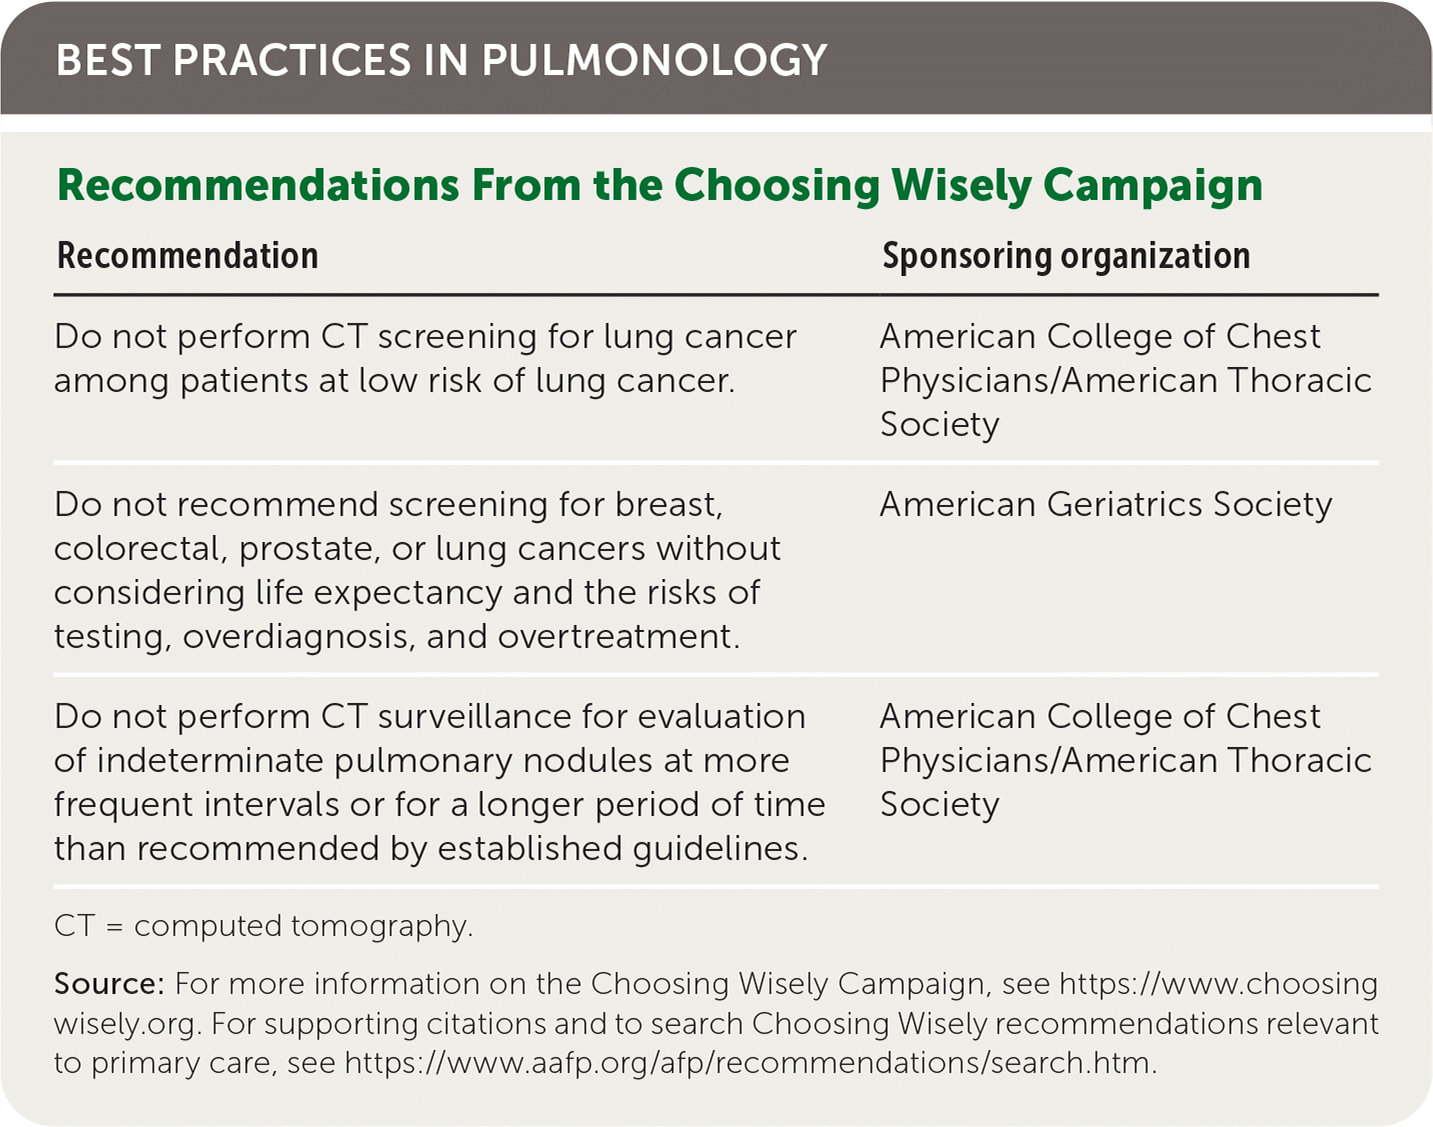
Task: Click the American Geriatrics Society cell
Action: pyautogui.click(x=1105, y=504)
